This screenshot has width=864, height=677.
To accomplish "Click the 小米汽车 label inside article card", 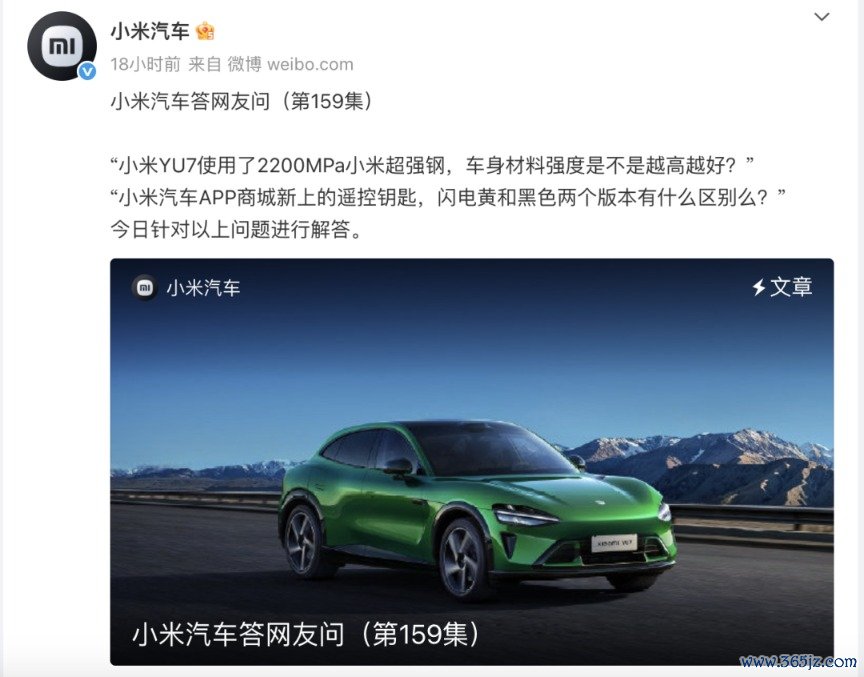I will click(203, 288).
